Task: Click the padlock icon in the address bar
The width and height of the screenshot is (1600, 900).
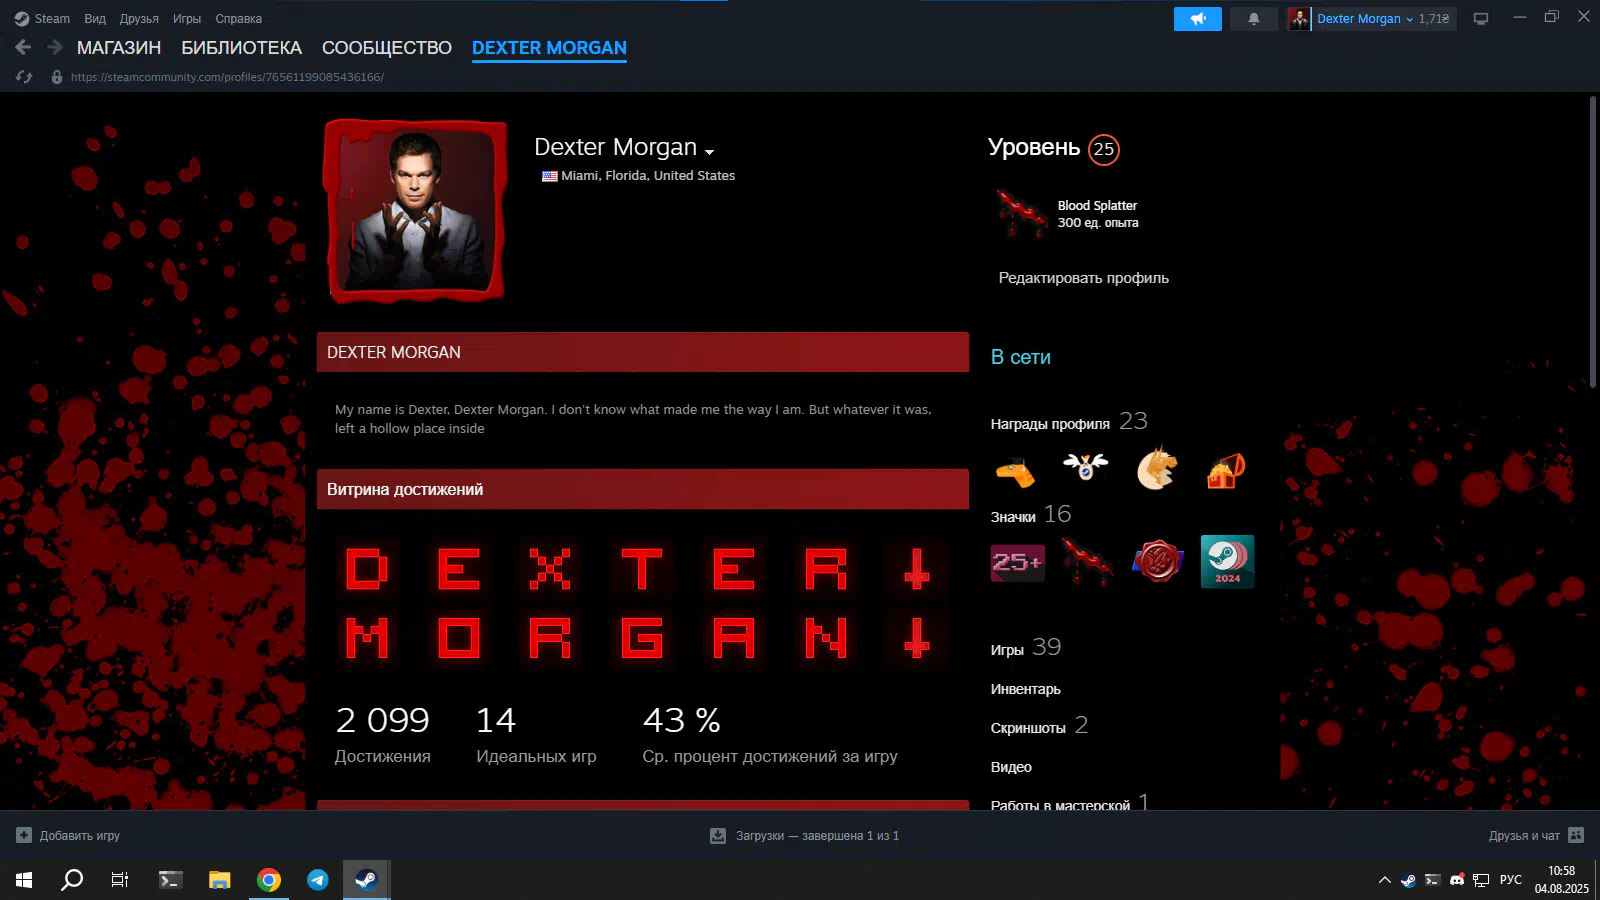Action: coord(57,77)
